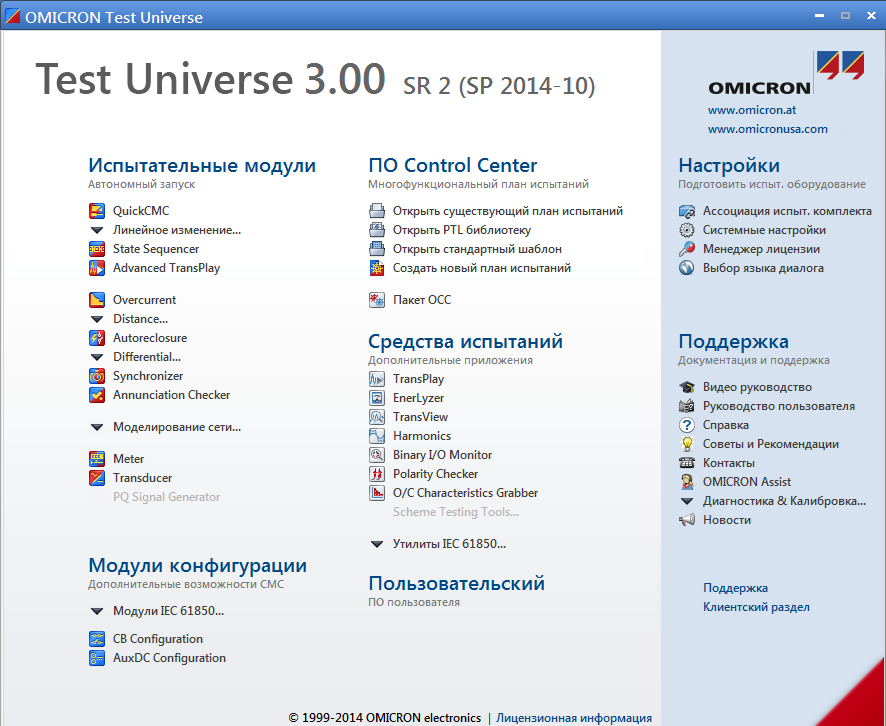Click the OMICRON logo image
This screenshot has height=726, width=886.
pyautogui.click(x=785, y=73)
